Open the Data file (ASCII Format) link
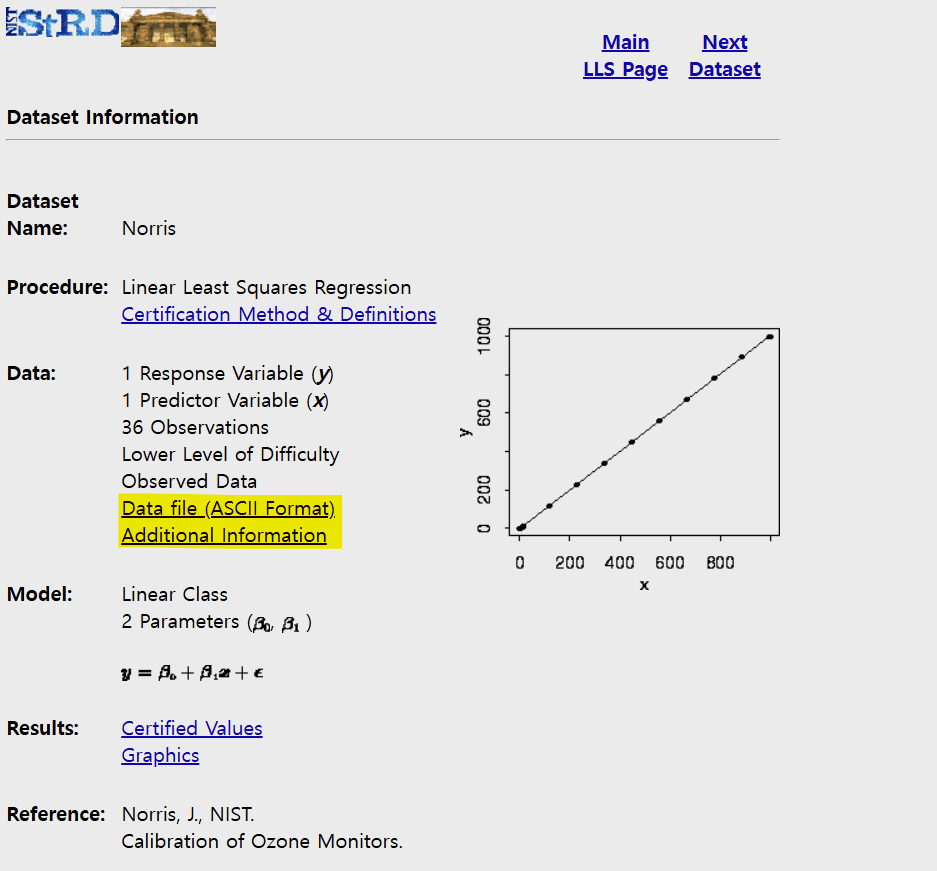The image size is (937, 871). (228, 508)
